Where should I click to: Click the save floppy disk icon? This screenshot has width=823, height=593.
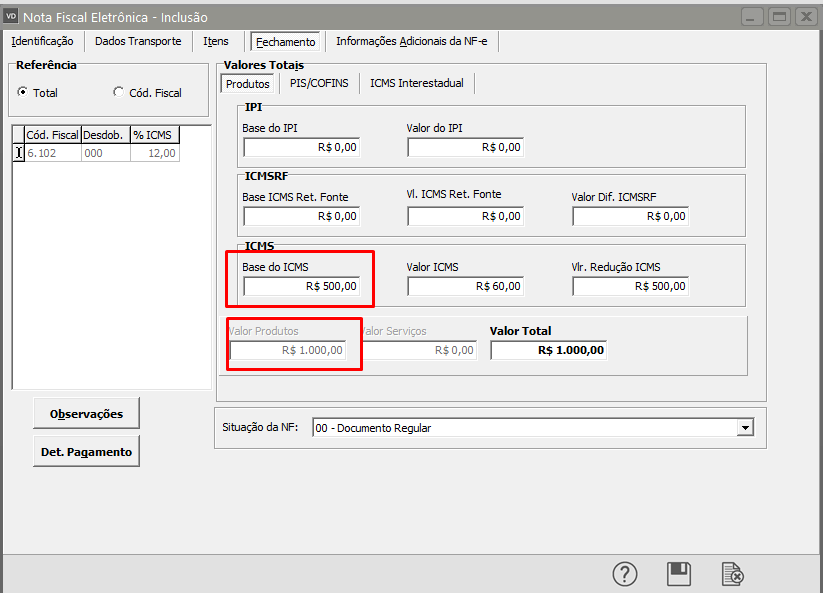(x=679, y=573)
